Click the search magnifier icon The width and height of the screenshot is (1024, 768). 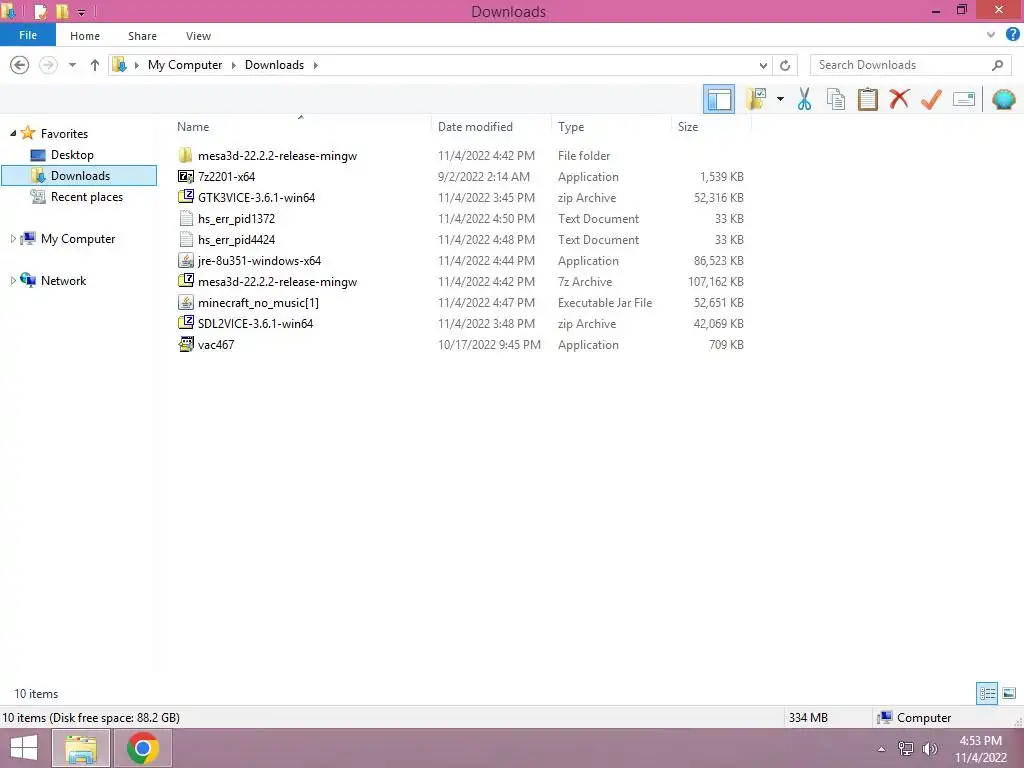point(997,65)
